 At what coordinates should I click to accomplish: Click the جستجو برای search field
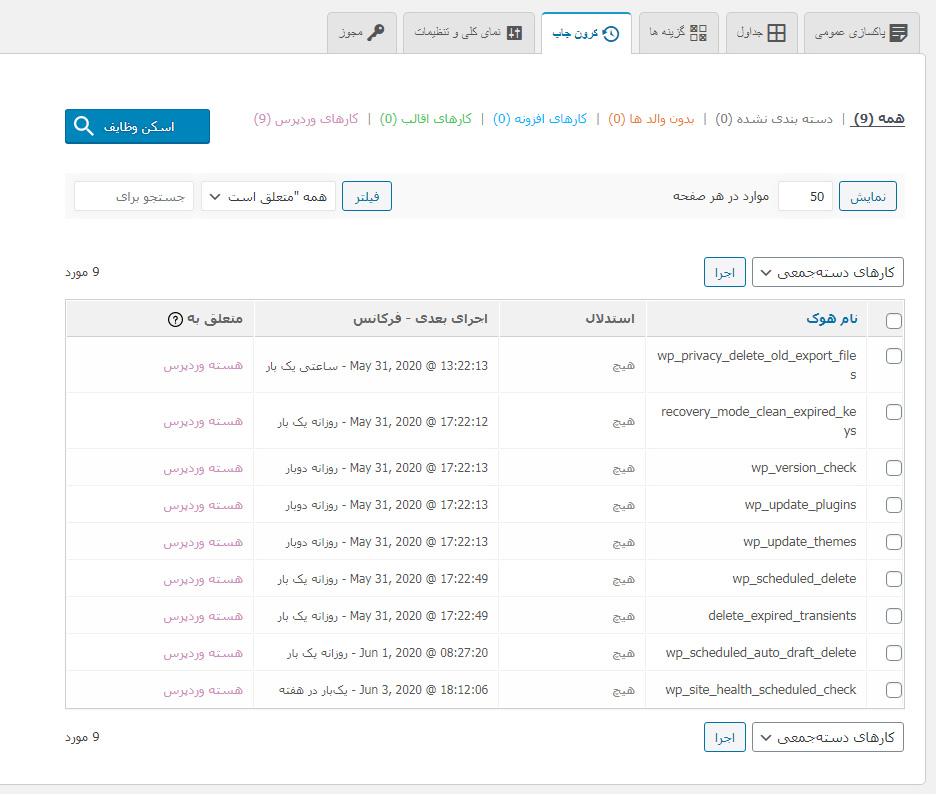134,196
